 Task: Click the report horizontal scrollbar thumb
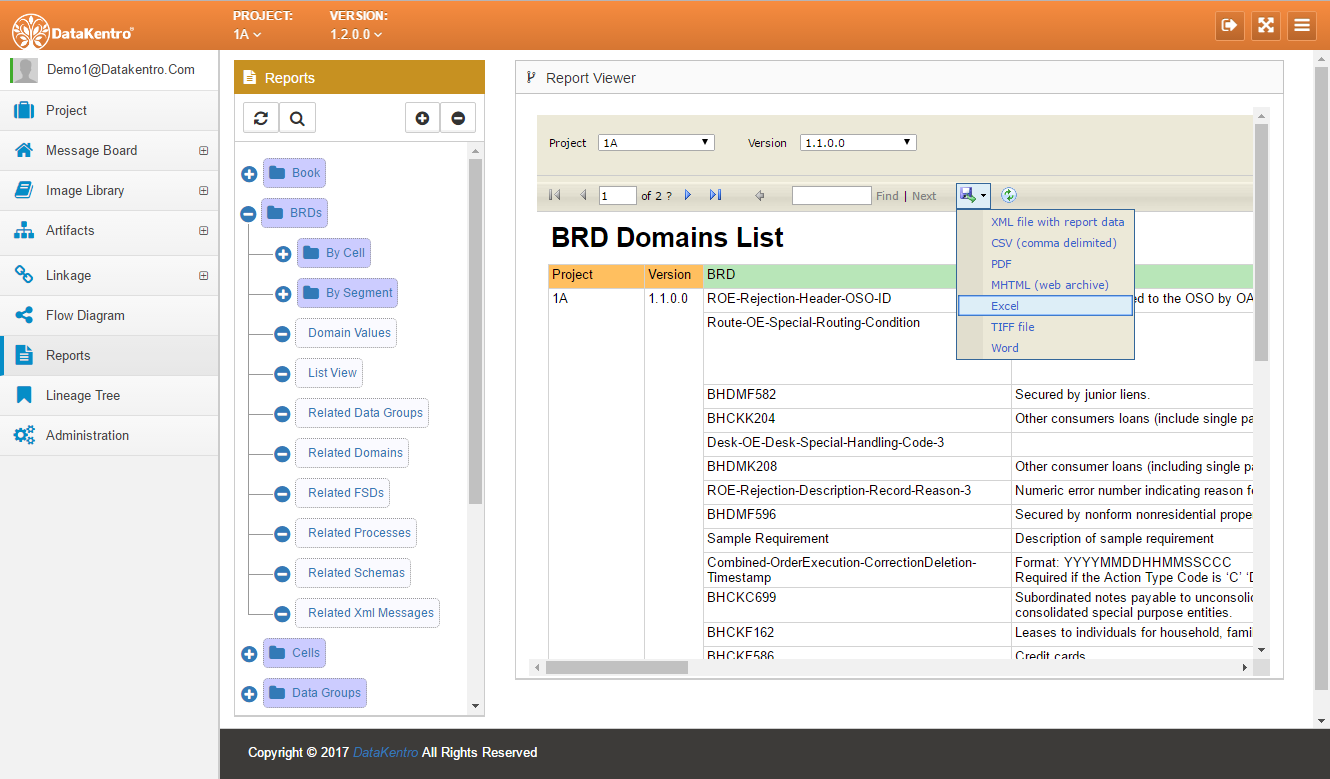[617, 667]
